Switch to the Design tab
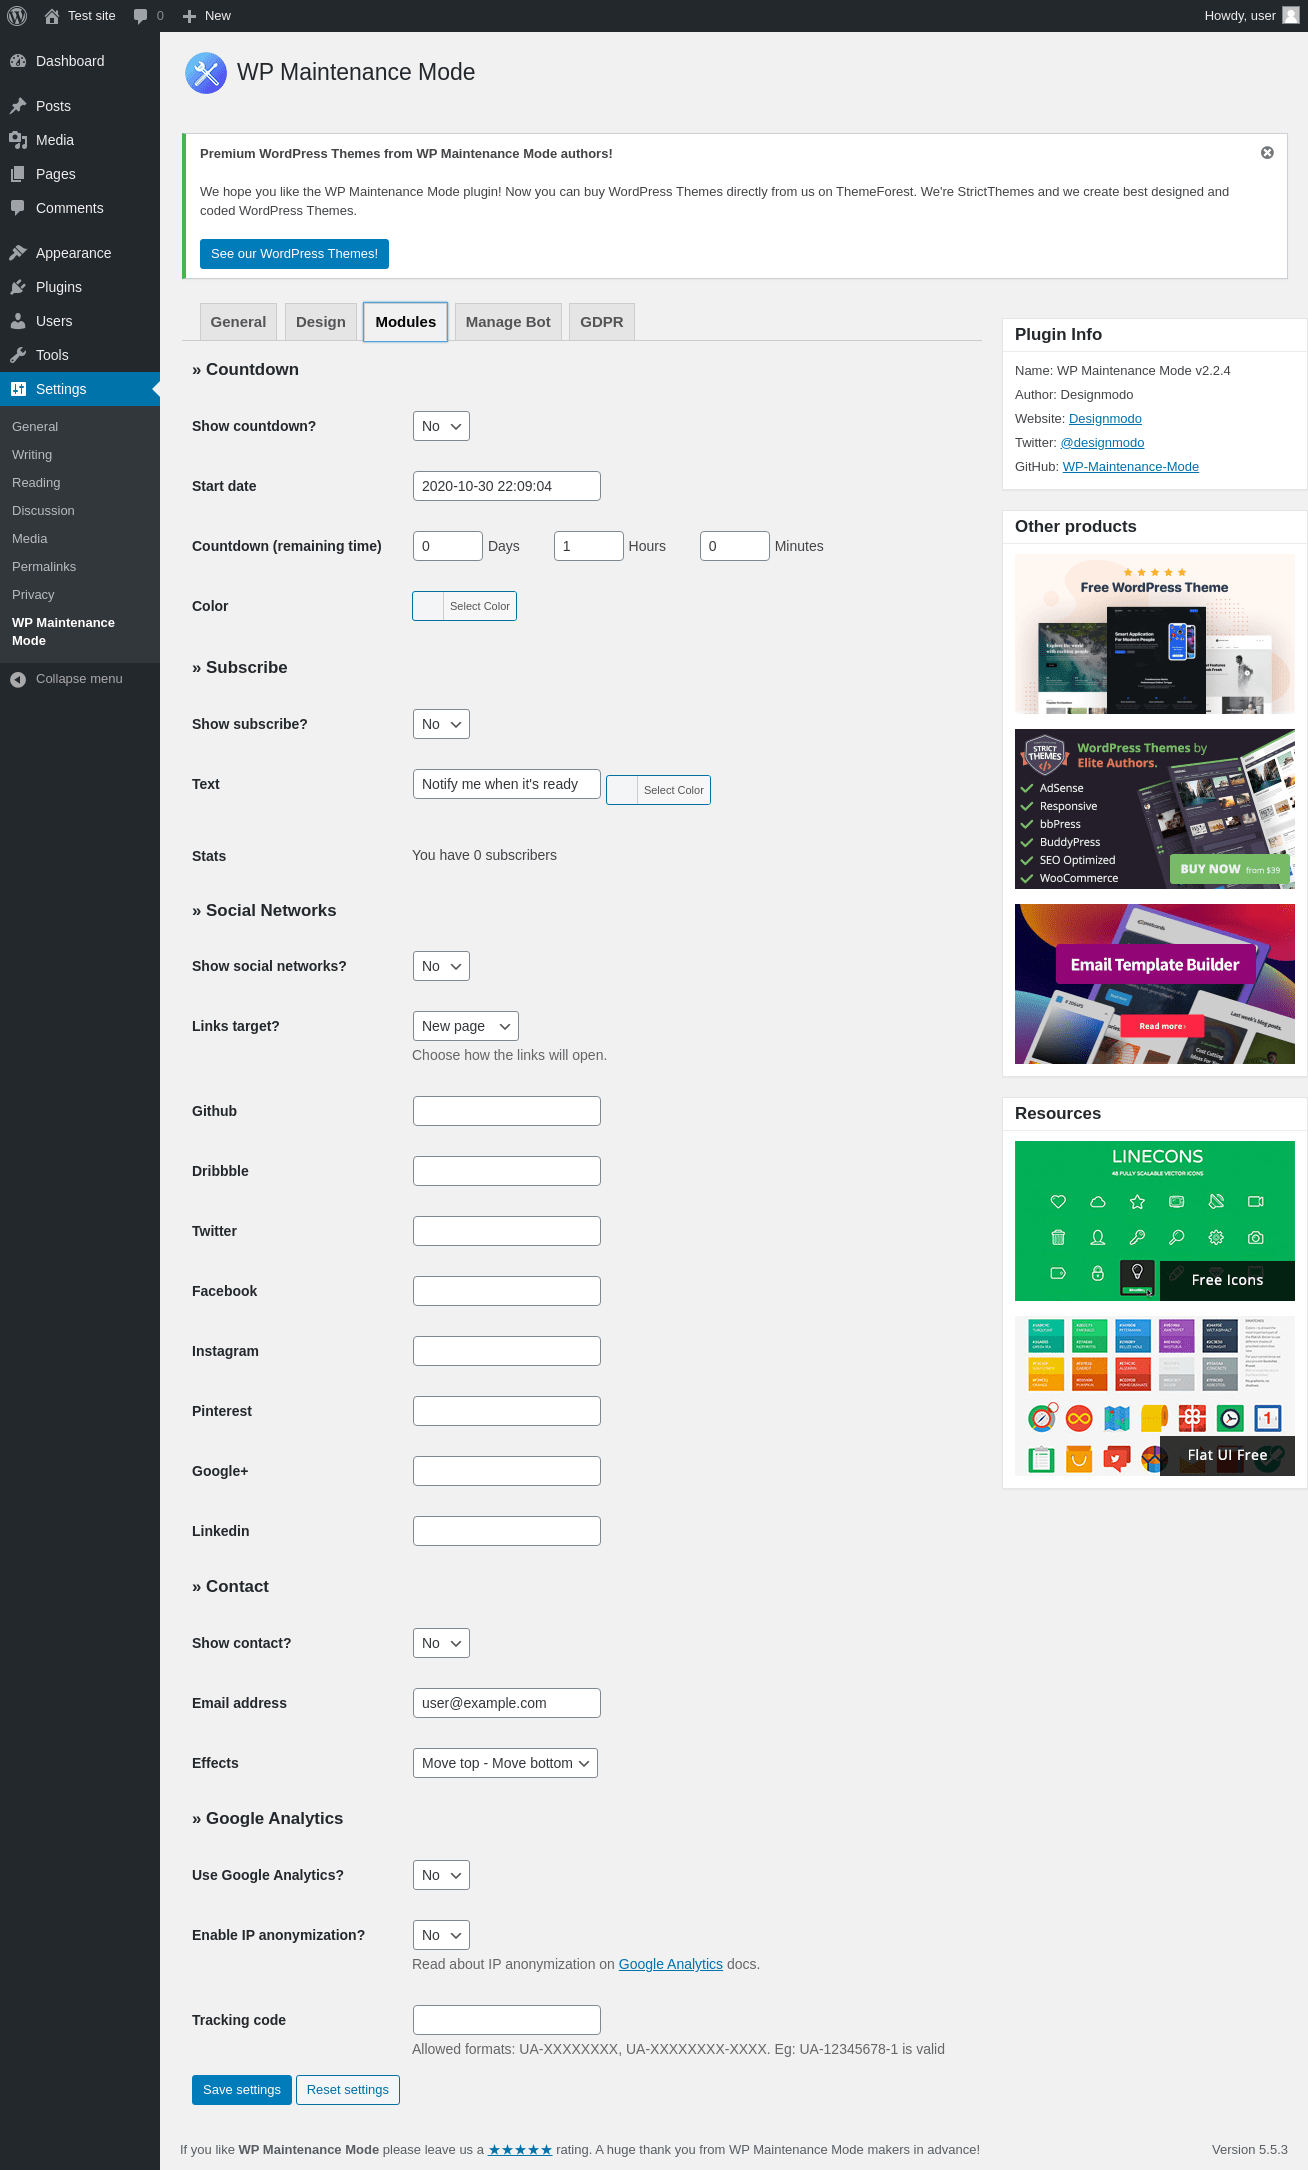This screenshot has width=1308, height=2170. pos(321,322)
